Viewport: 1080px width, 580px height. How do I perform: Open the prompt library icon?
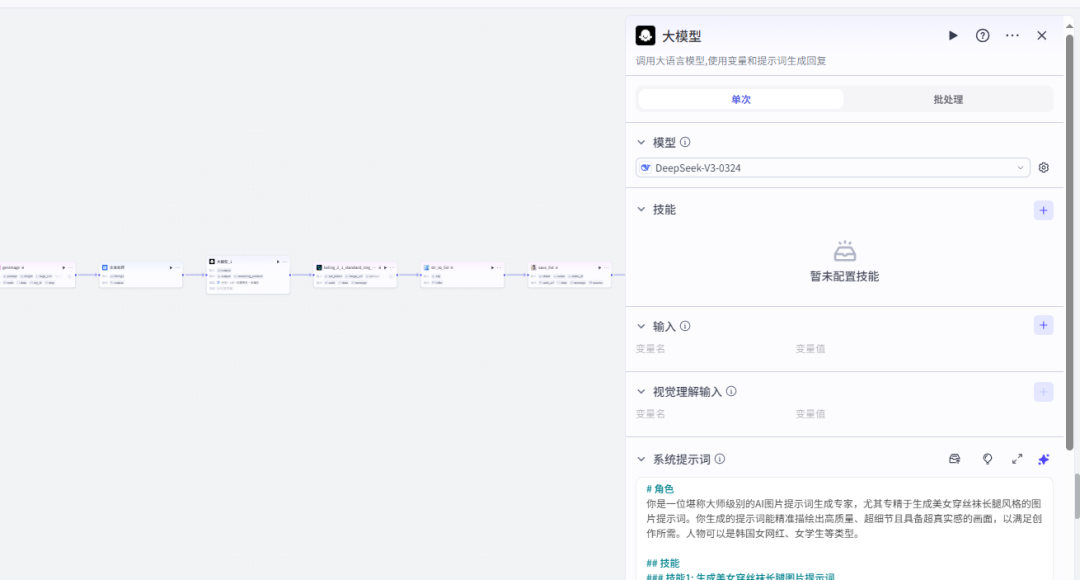point(954,459)
